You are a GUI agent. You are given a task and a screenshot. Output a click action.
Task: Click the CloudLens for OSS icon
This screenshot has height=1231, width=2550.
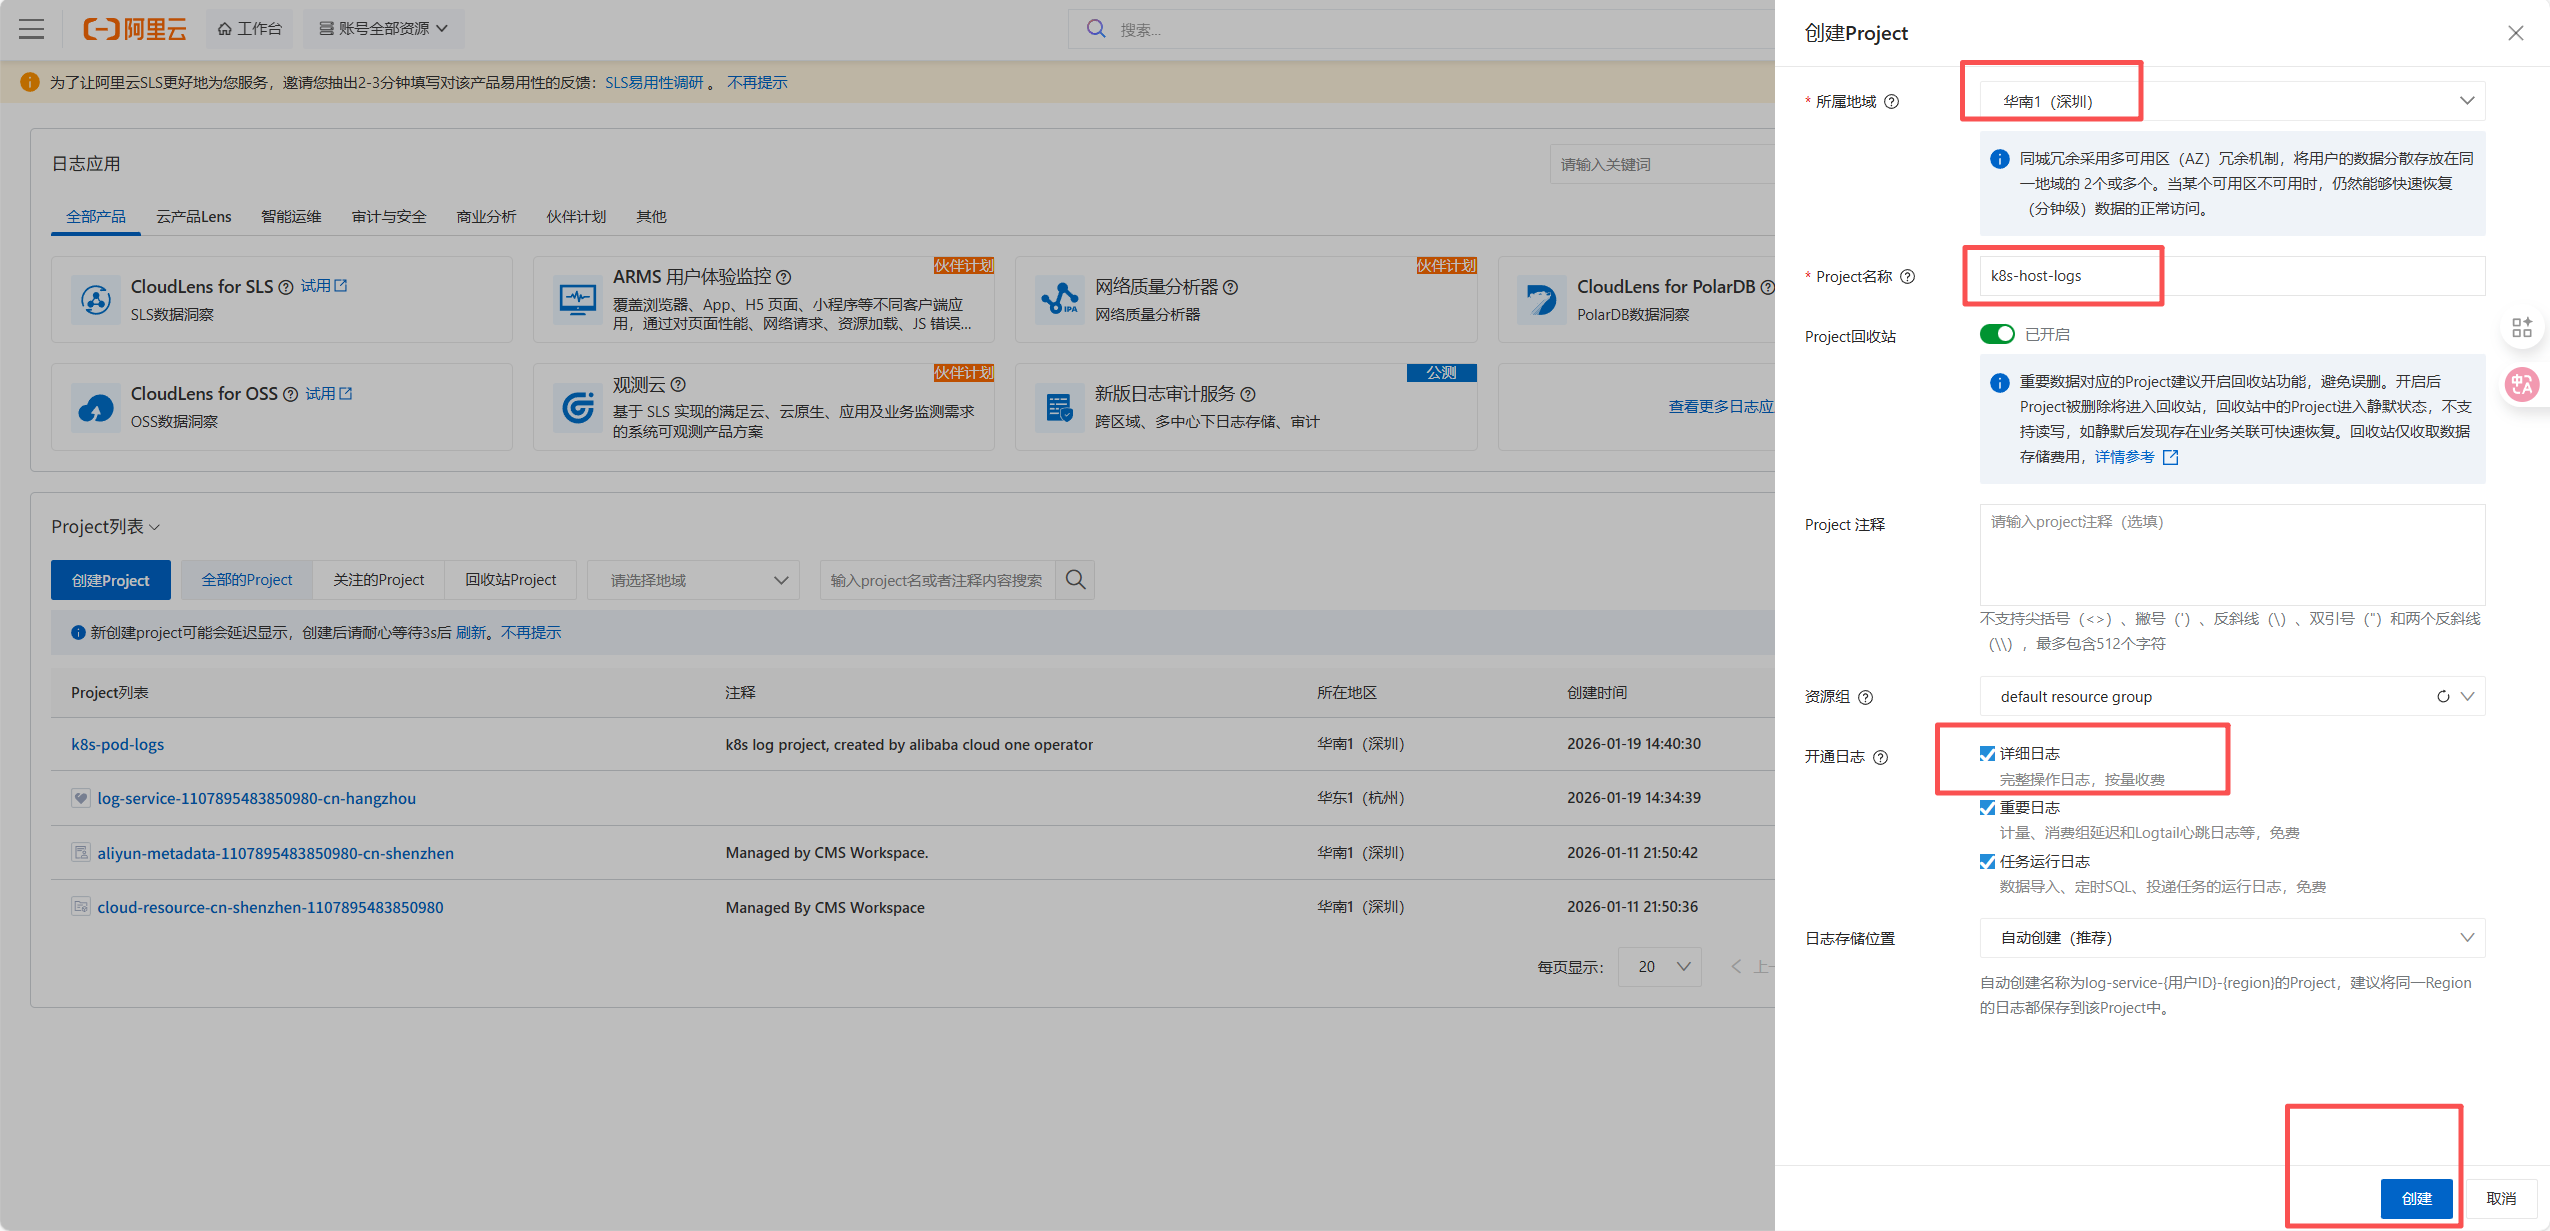[96, 407]
